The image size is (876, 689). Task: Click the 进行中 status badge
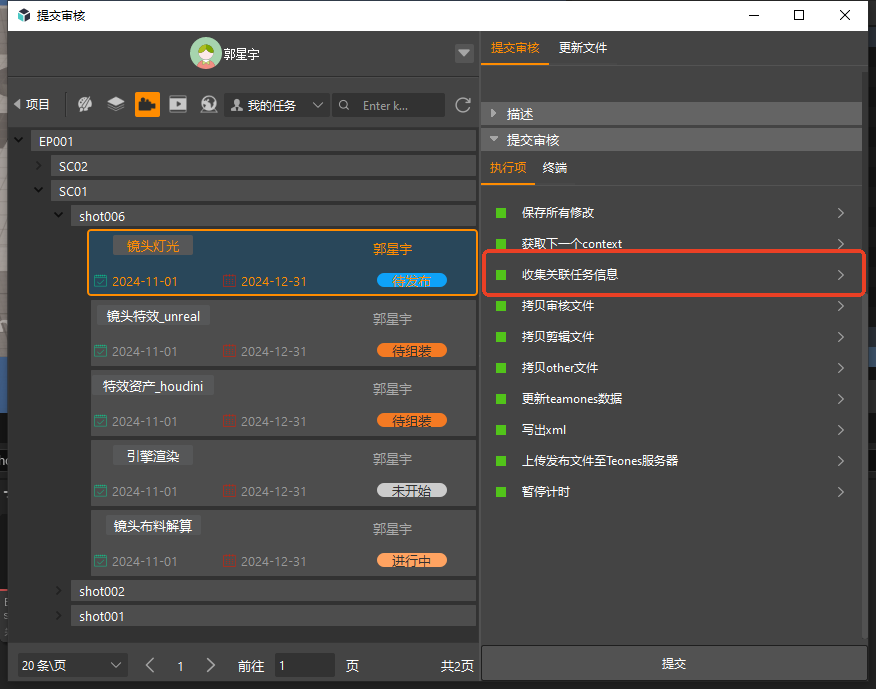coord(412,560)
